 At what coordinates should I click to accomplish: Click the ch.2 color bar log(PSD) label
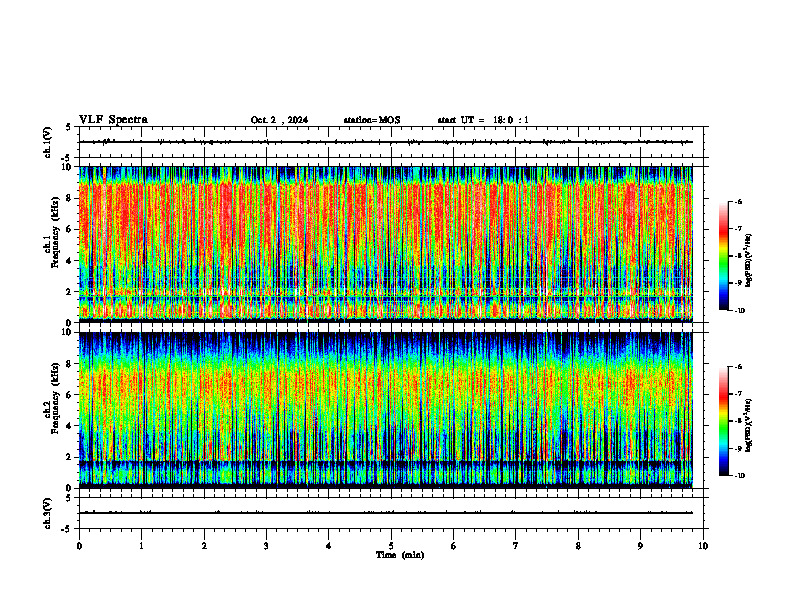click(749, 425)
